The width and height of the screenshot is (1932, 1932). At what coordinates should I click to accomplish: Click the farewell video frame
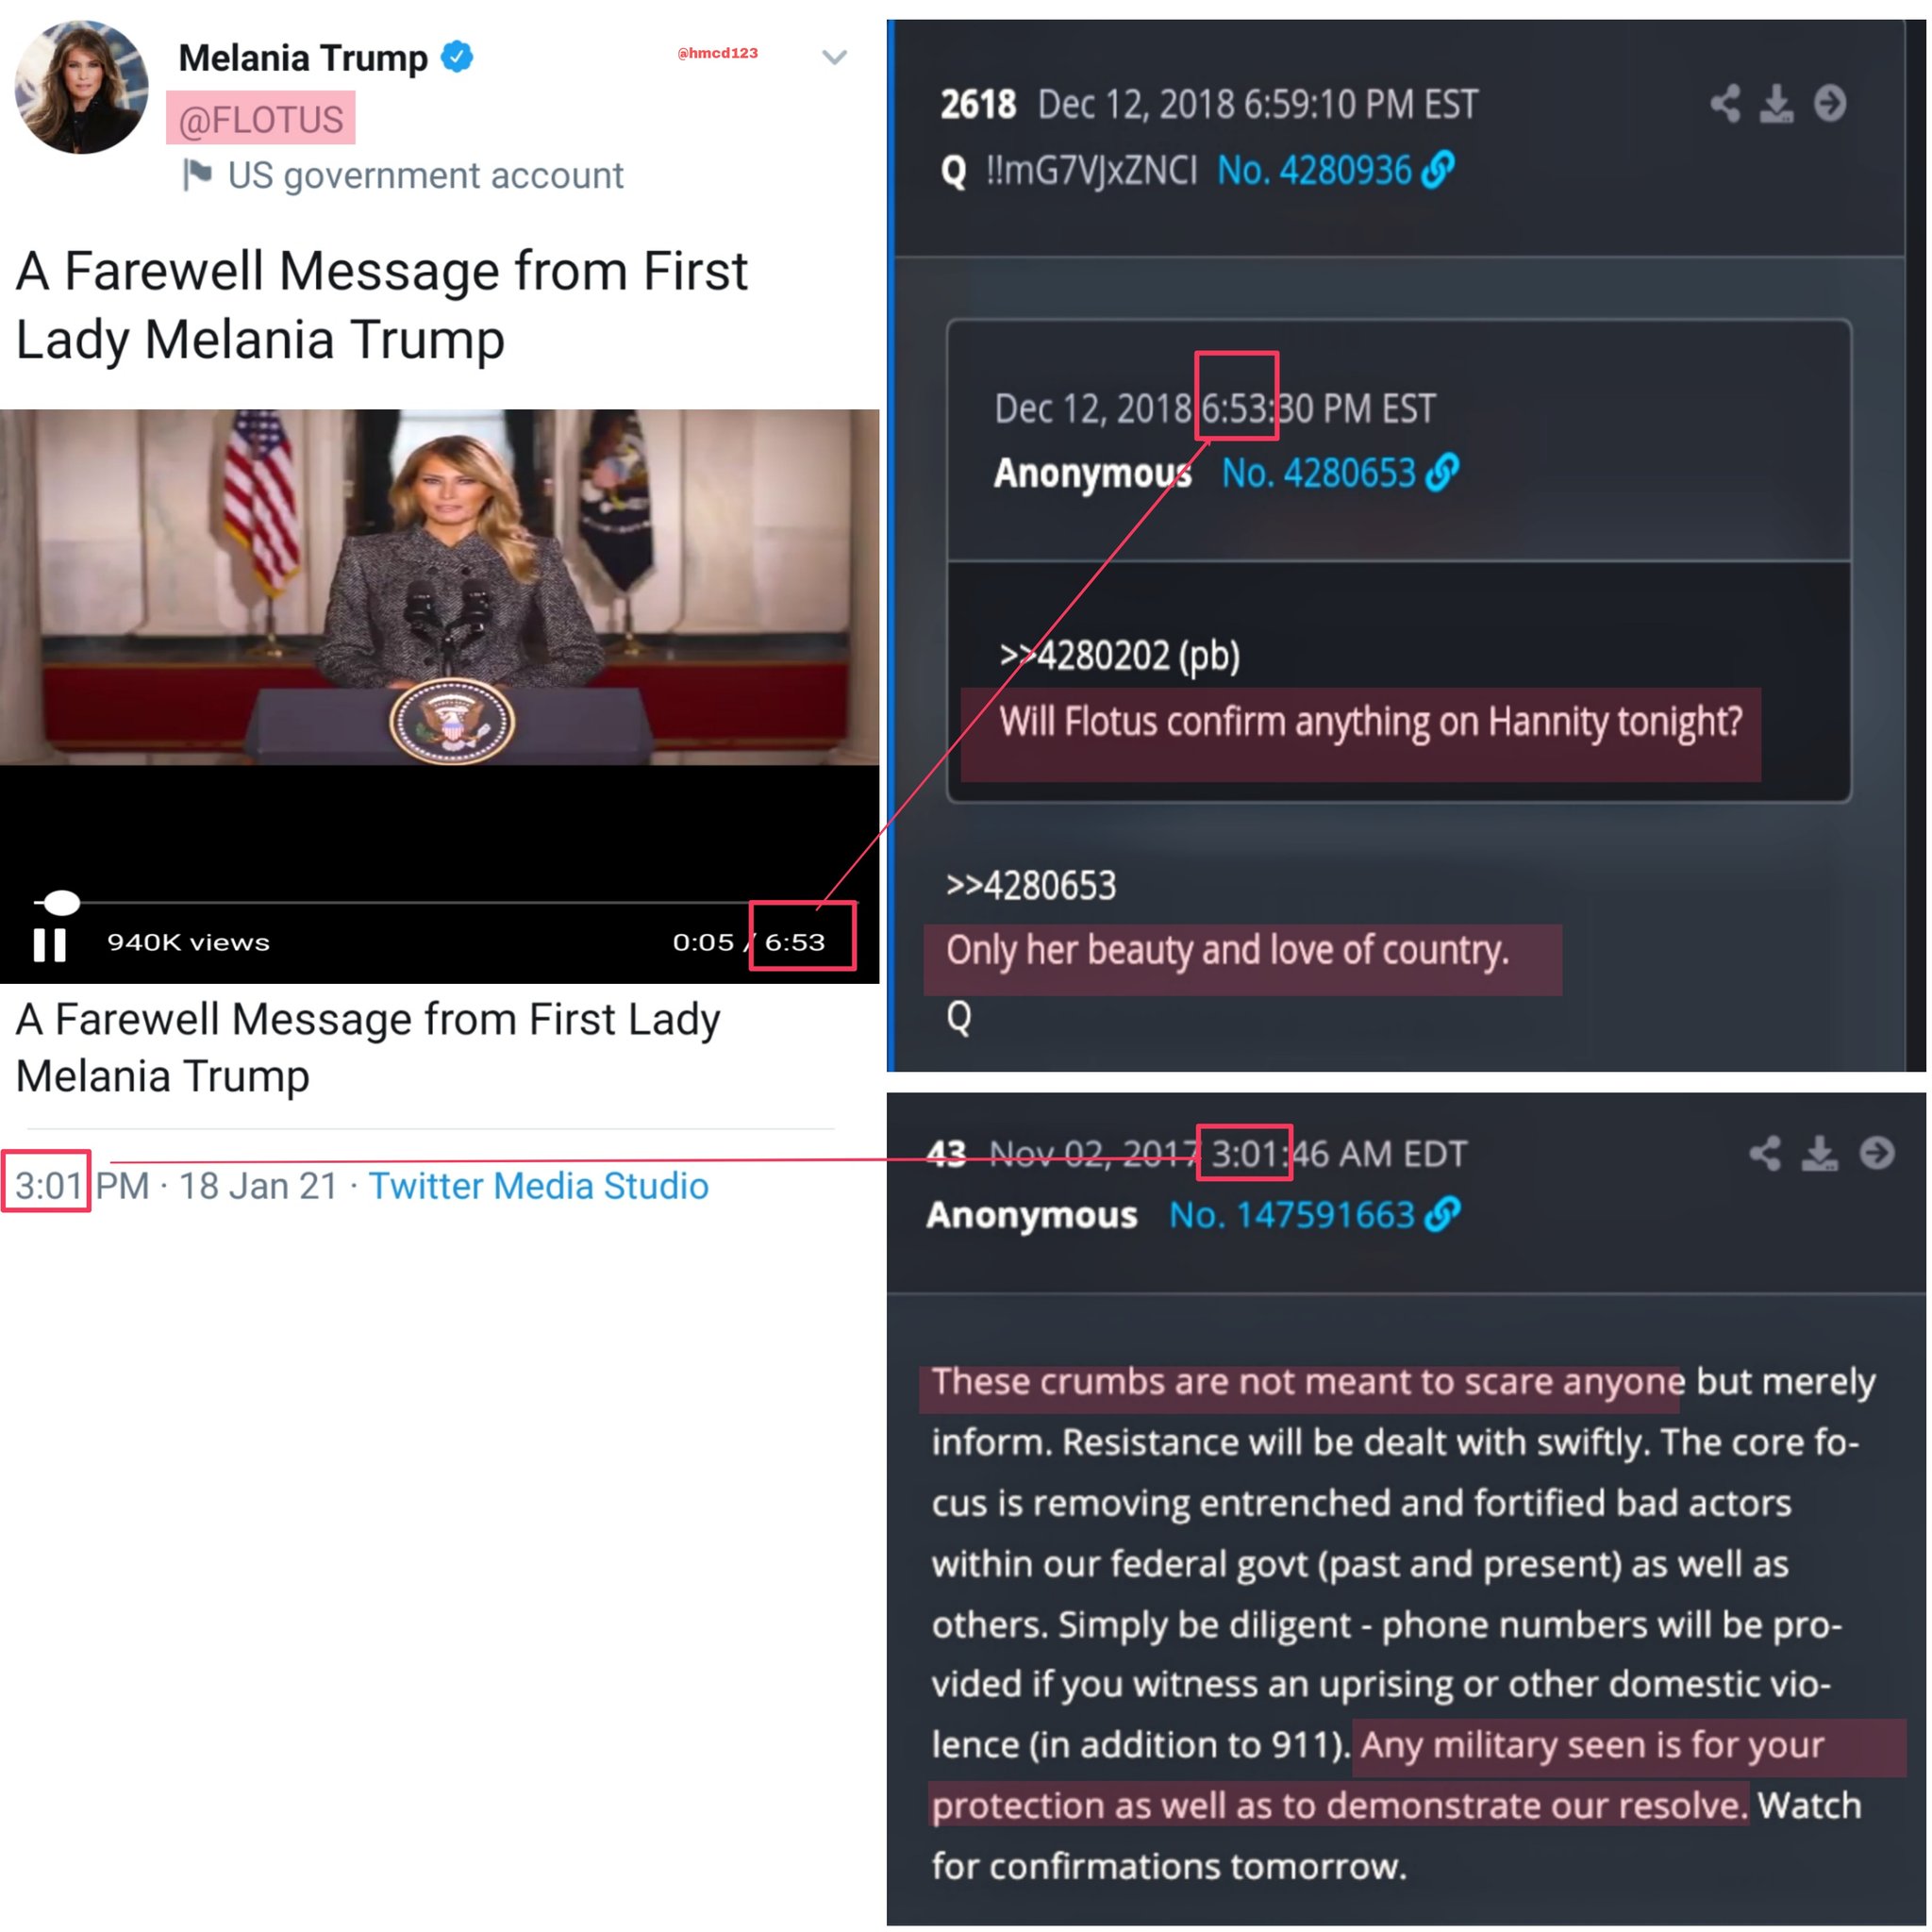pyautogui.click(x=440, y=587)
